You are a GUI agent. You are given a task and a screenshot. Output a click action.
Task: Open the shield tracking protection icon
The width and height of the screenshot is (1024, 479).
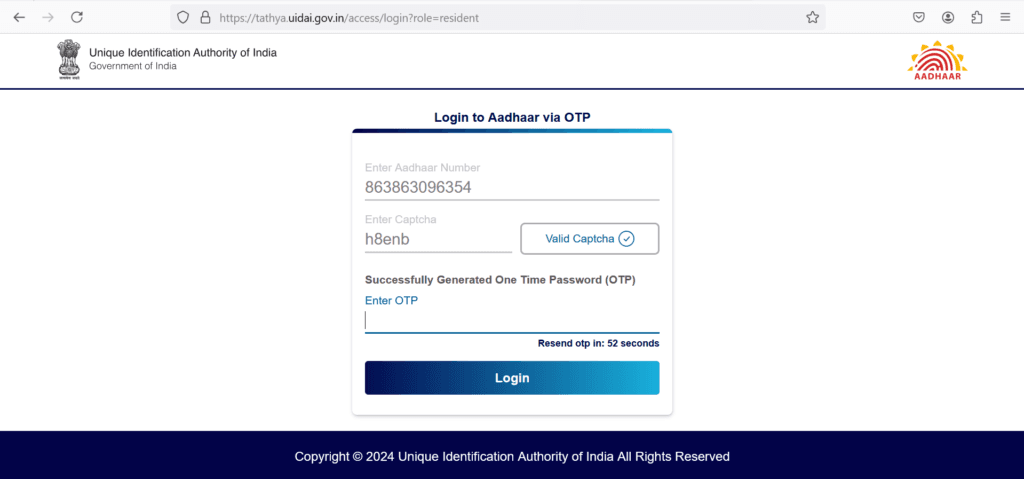point(183,18)
